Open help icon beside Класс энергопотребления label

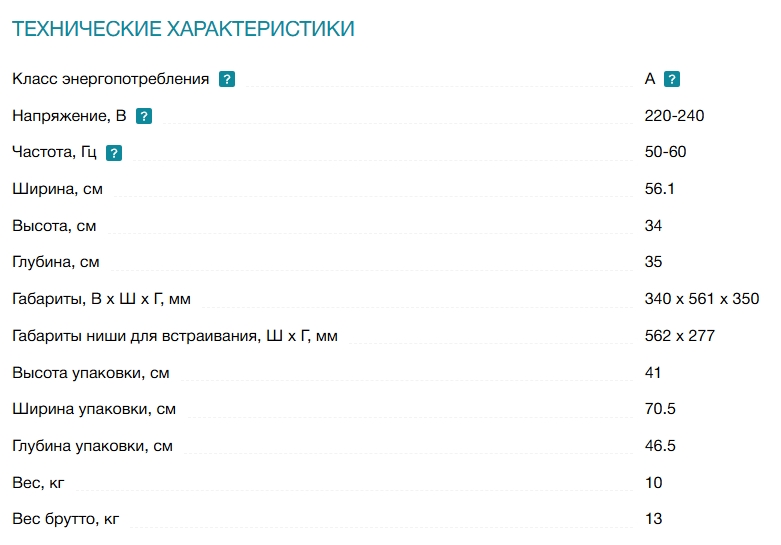point(227,79)
